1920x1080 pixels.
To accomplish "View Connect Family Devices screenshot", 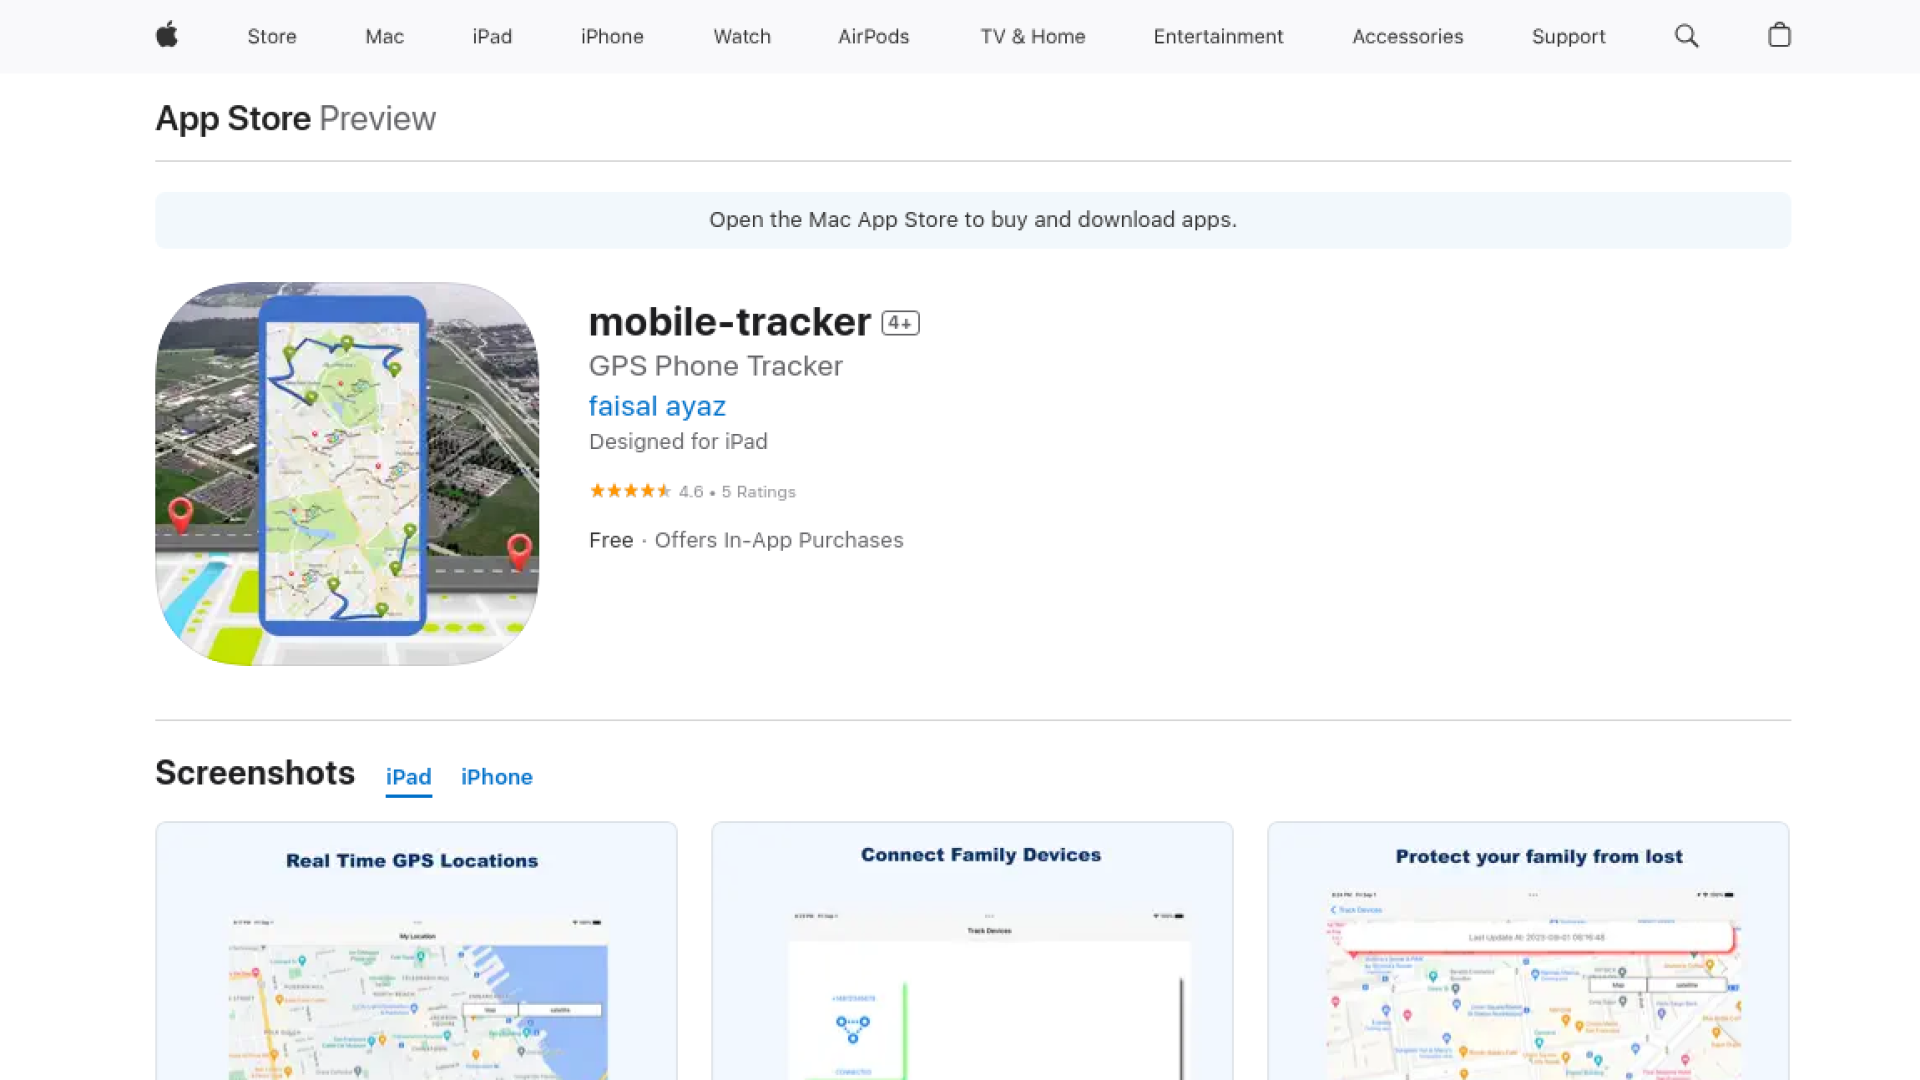I will coord(972,950).
